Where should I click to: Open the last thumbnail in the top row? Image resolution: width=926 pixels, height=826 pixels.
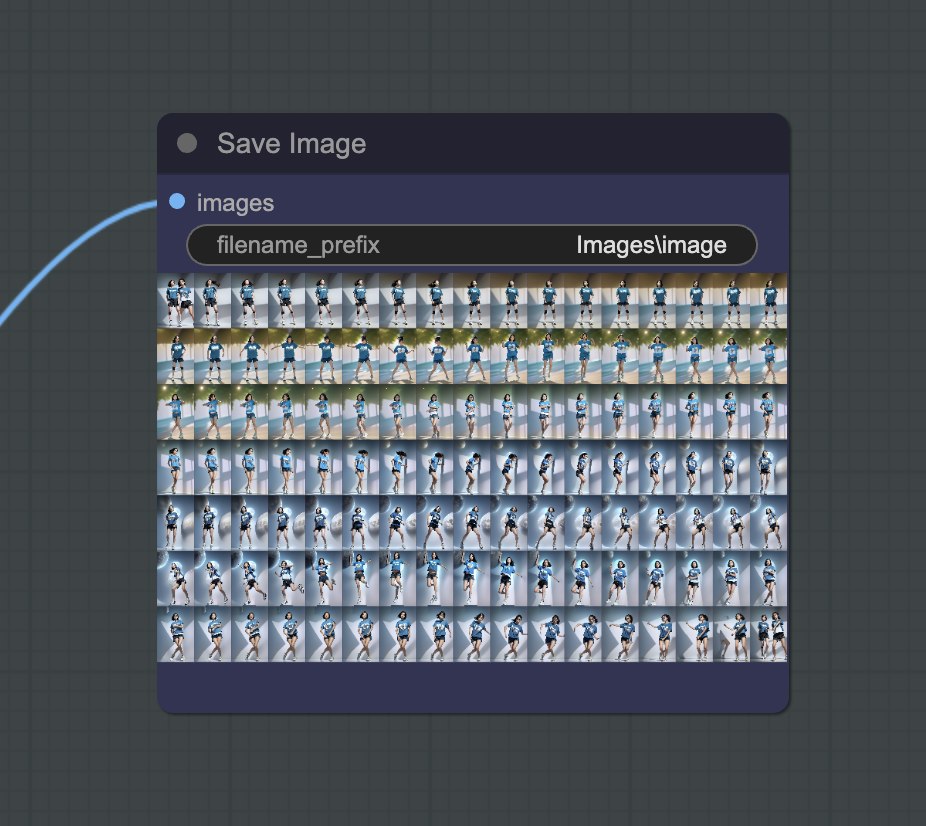768,301
